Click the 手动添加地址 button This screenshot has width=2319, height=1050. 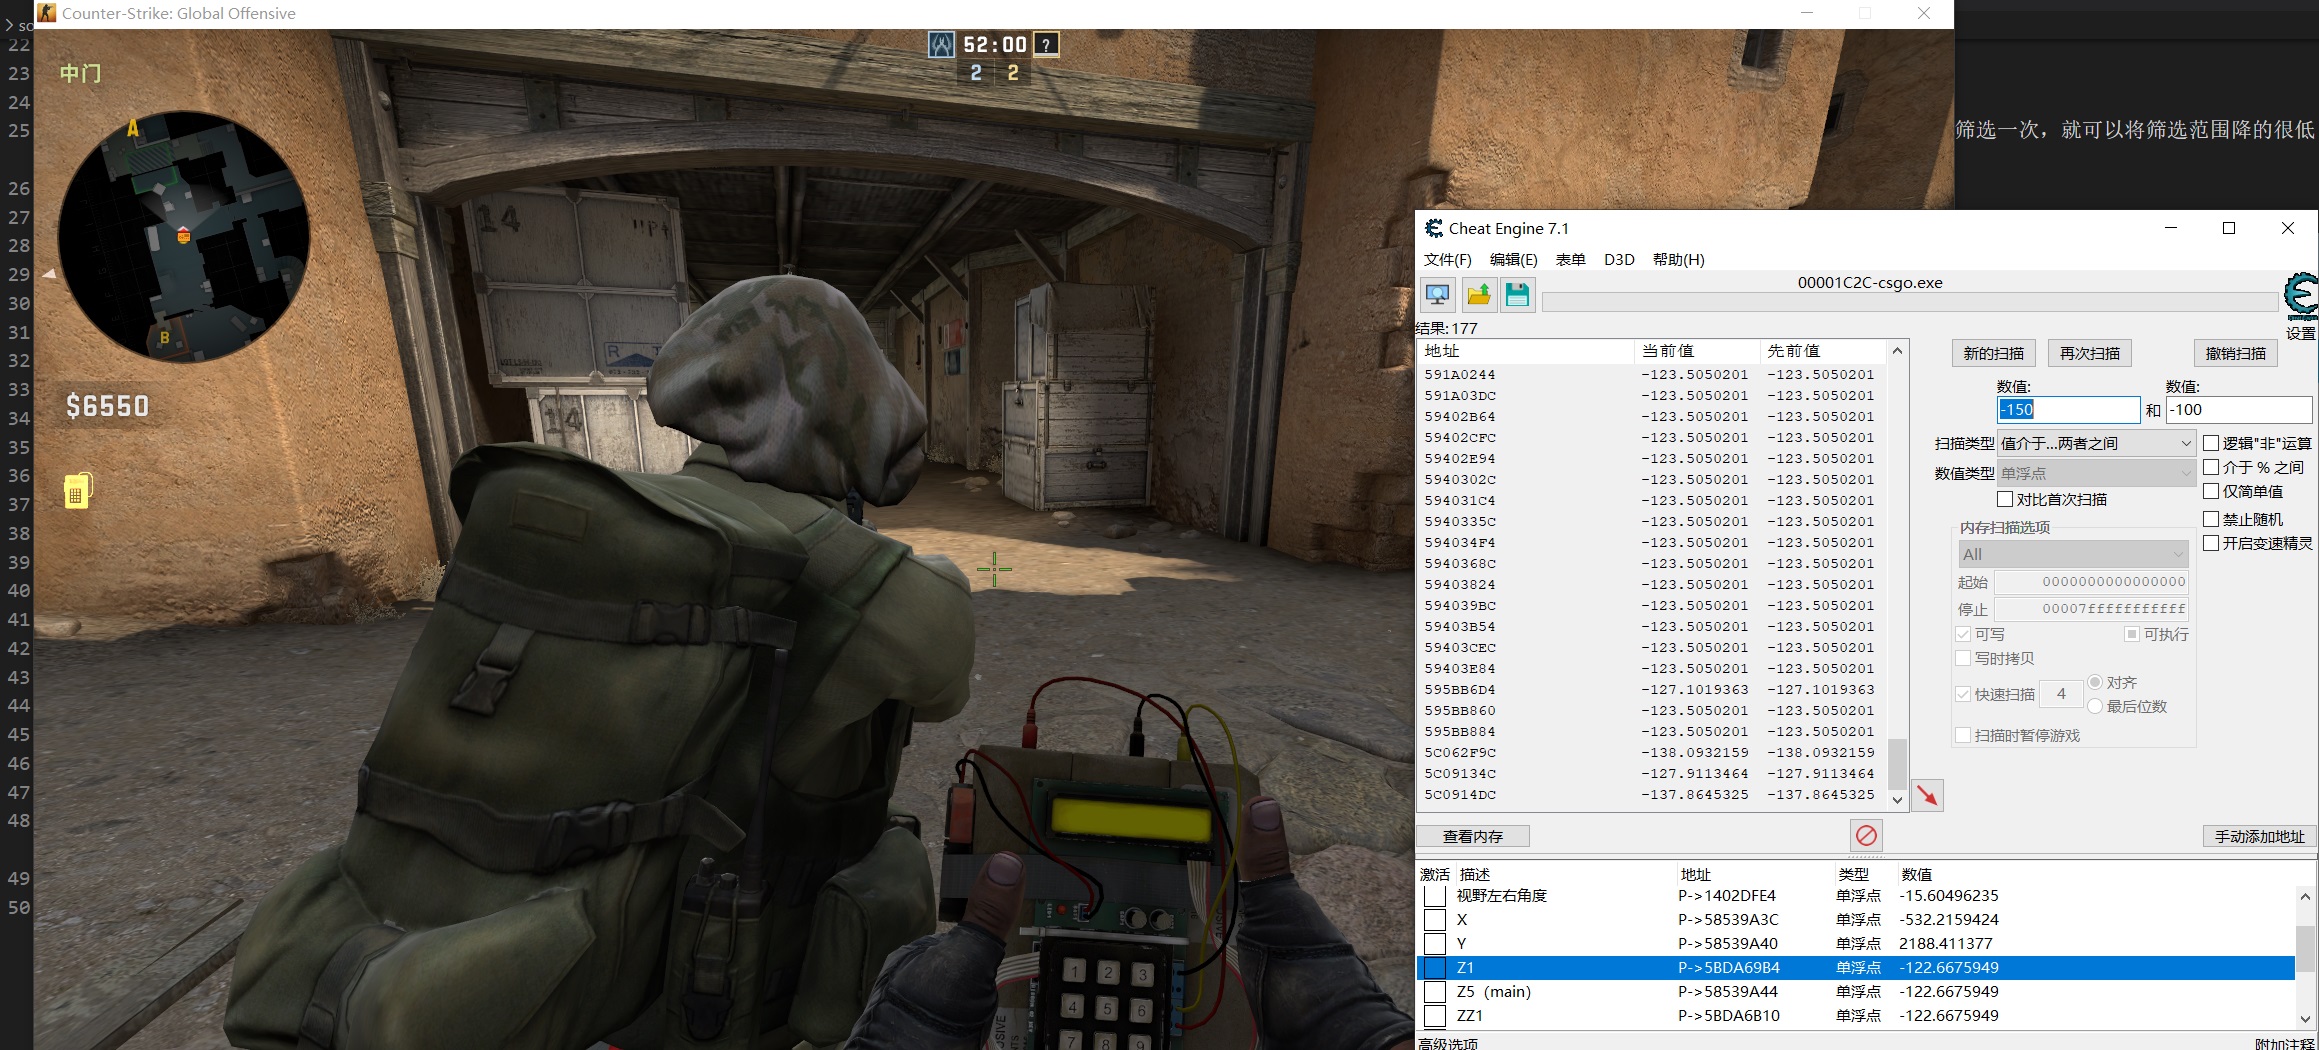(x=2259, y=836)
